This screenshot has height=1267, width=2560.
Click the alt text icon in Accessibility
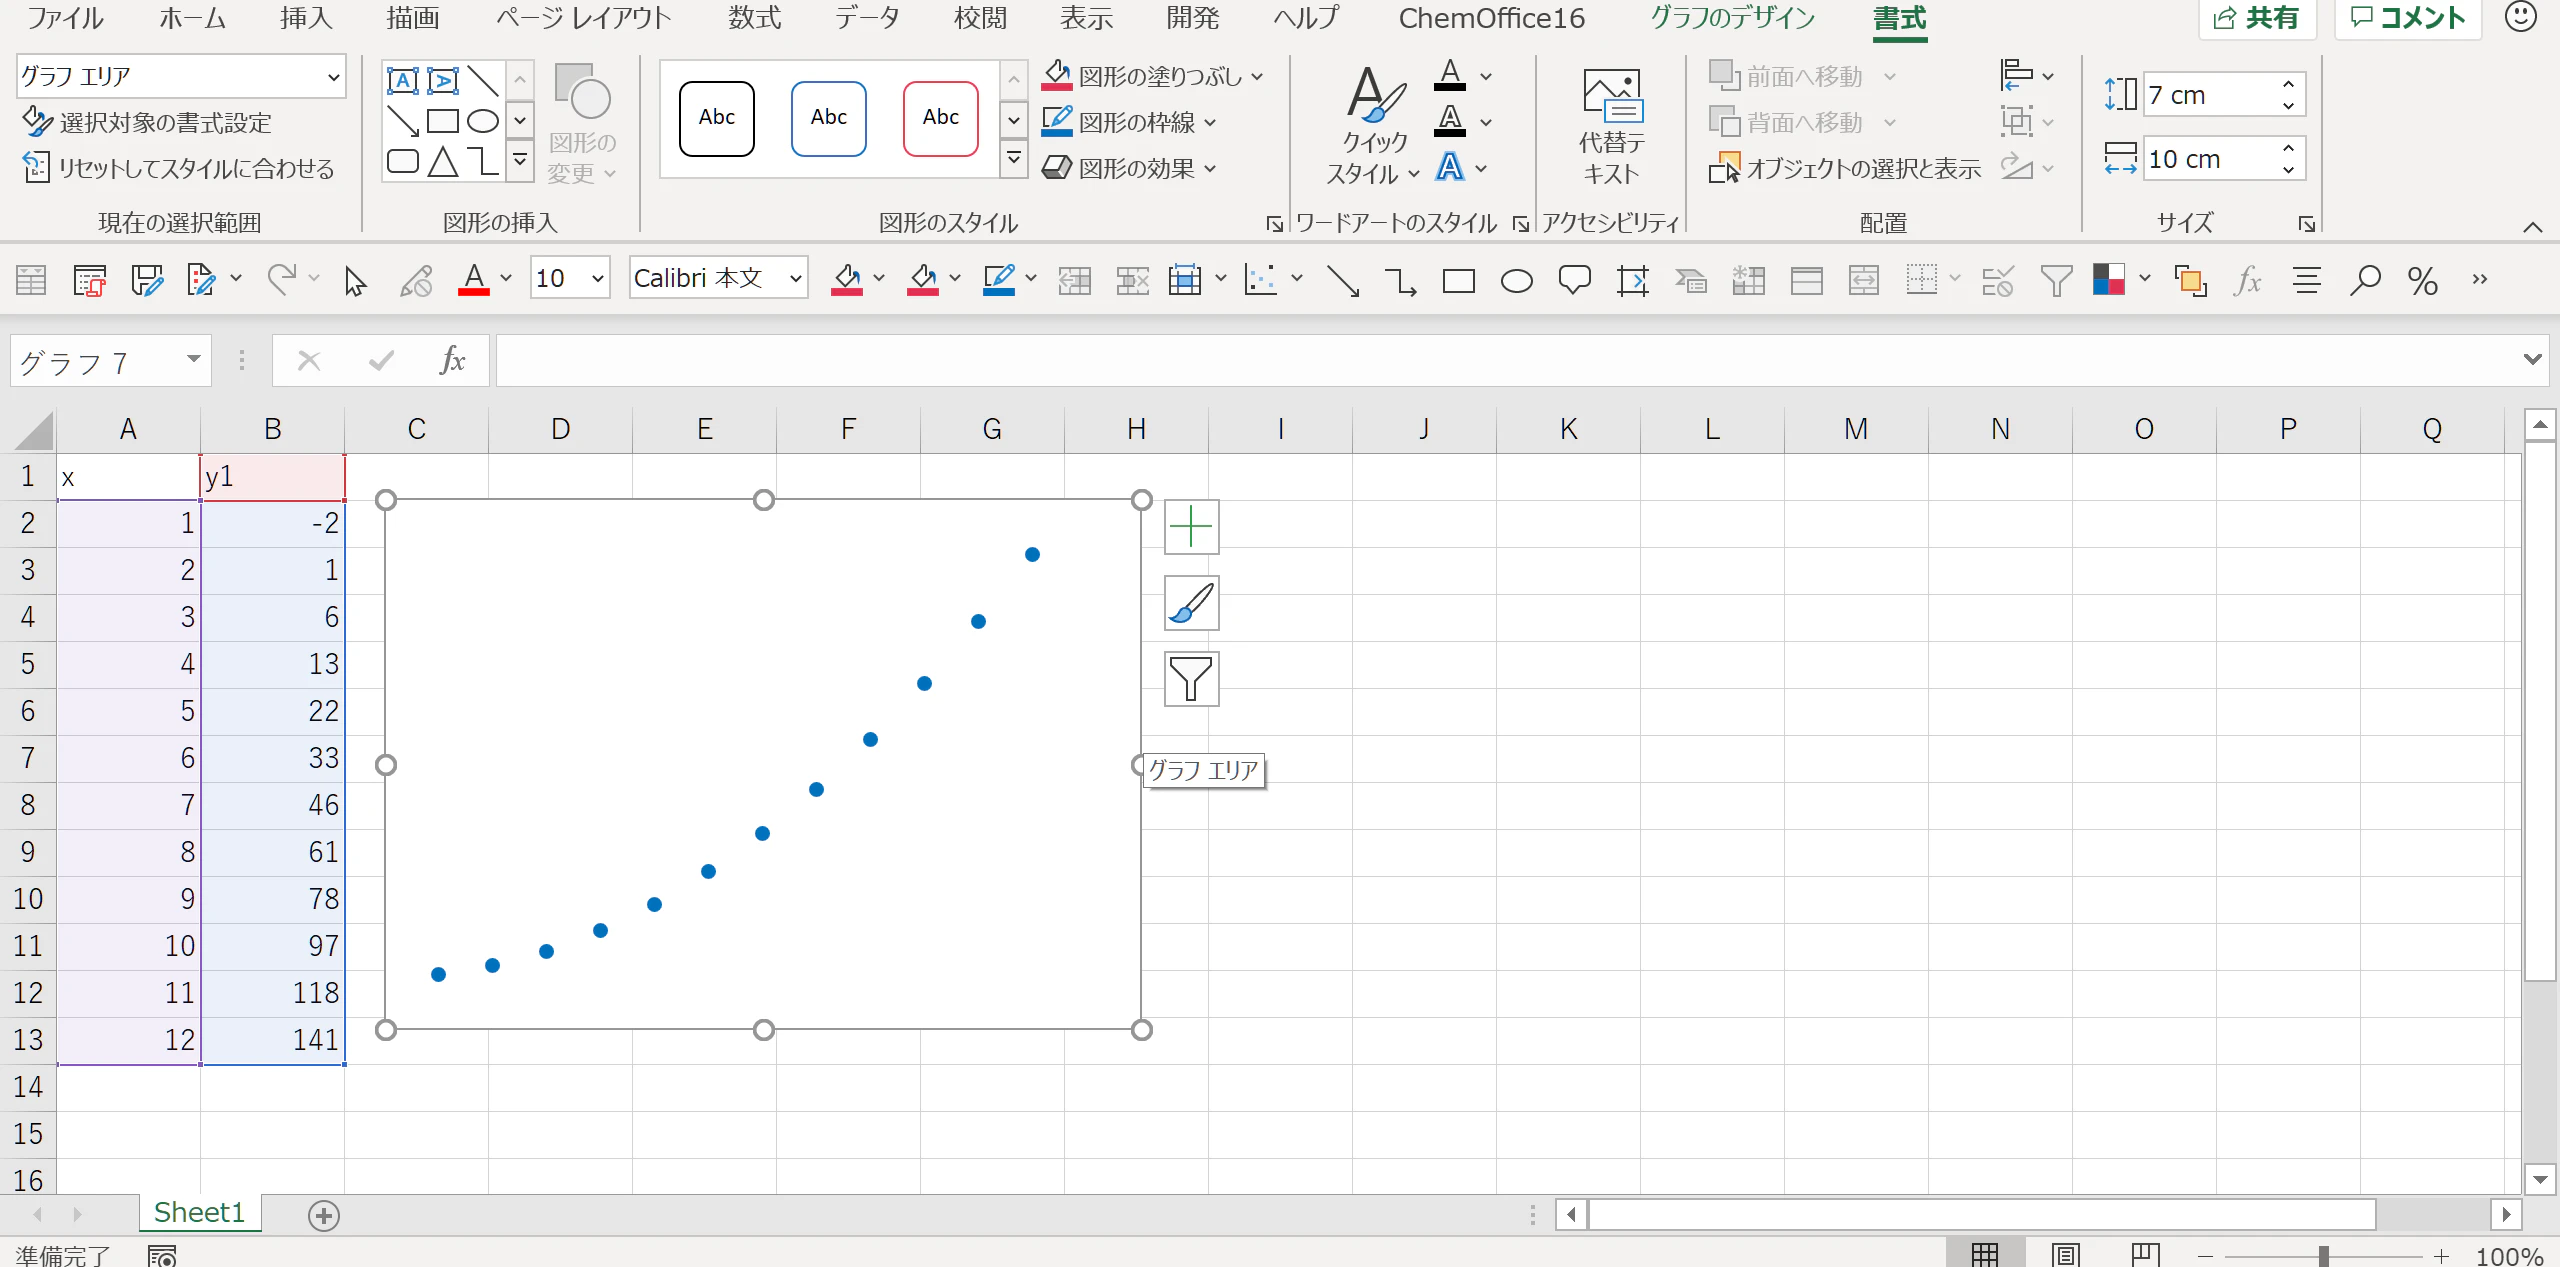coord(1611,125)
